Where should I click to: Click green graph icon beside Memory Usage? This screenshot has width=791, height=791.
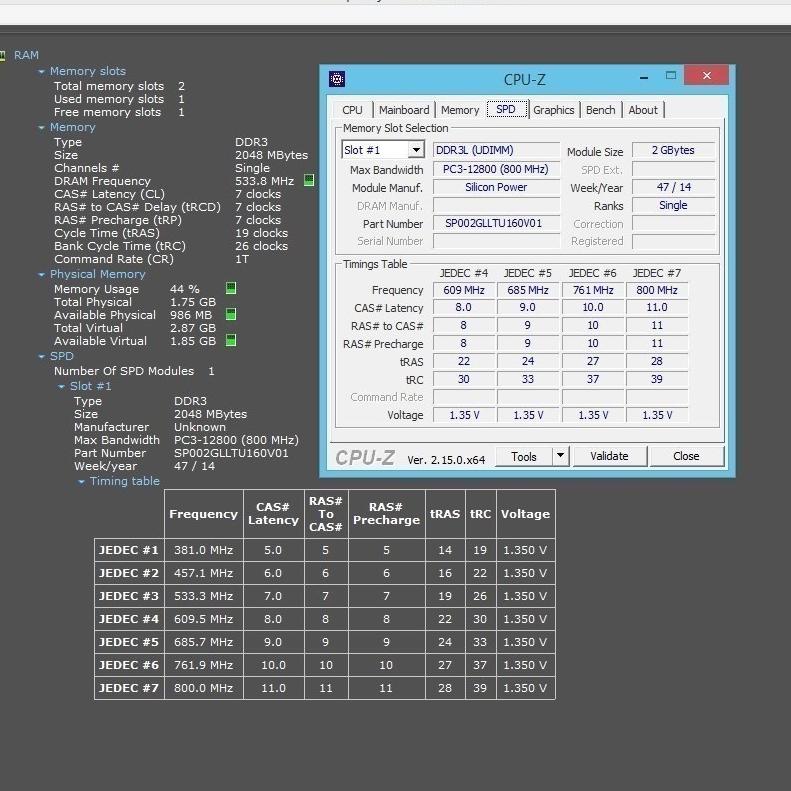[231, 288]
